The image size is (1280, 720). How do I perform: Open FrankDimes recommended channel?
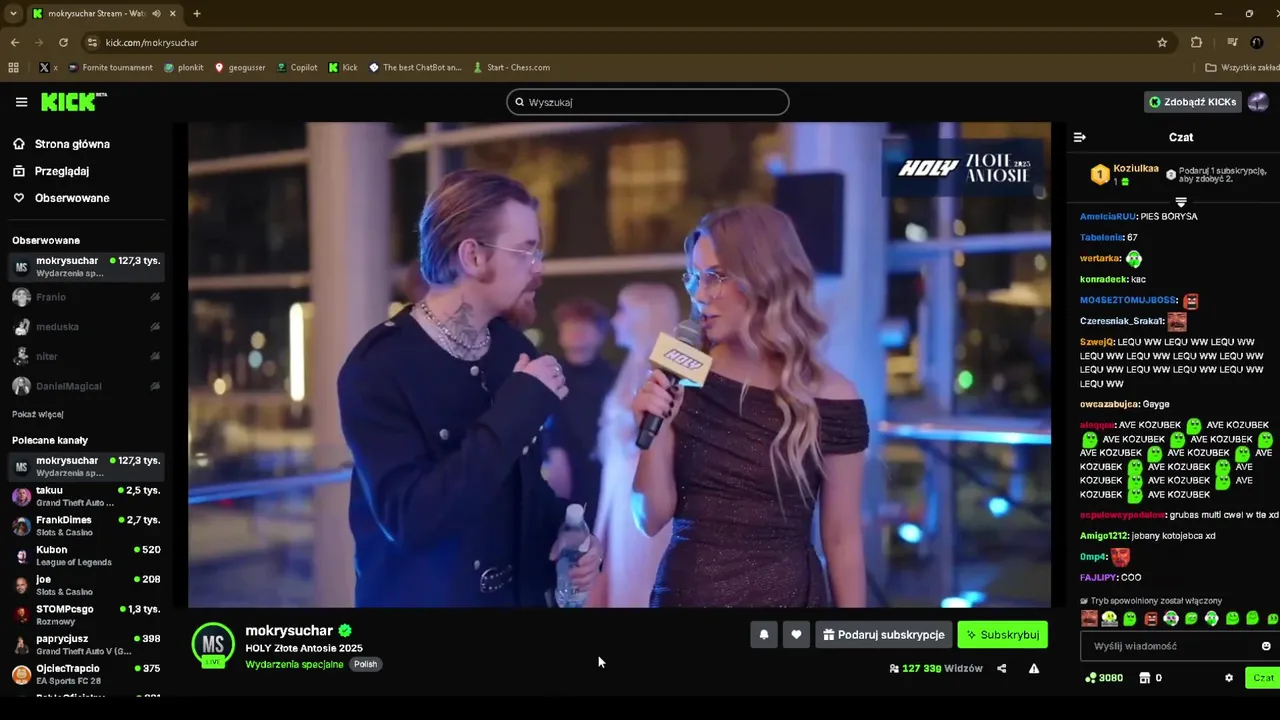click(x=86, y=526)
